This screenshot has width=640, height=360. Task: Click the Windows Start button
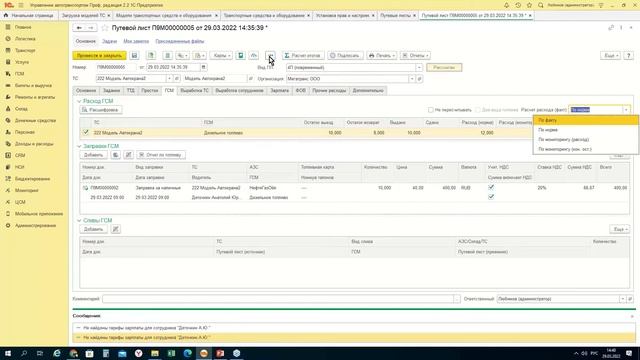point(8,353)
